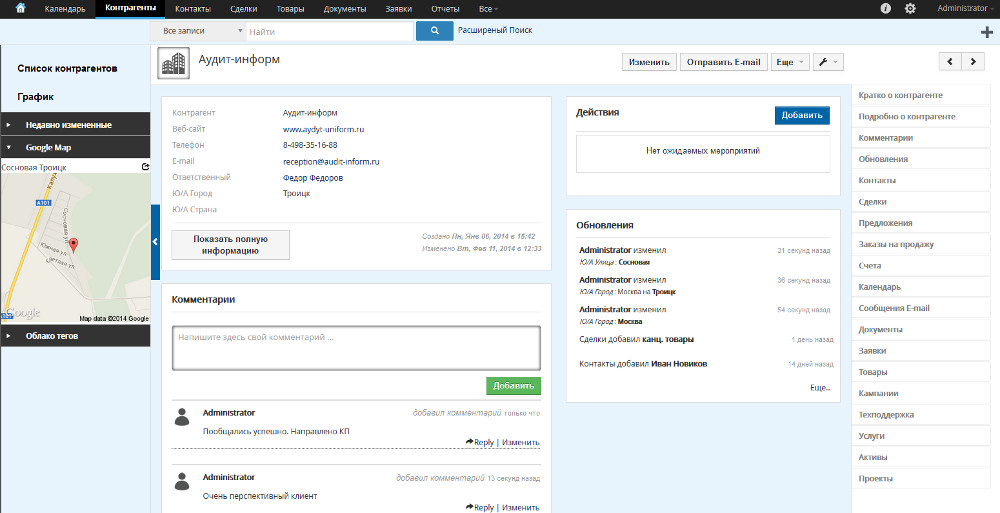Select 'Подробно о контрагенте' tab

(x=921, y=117)
